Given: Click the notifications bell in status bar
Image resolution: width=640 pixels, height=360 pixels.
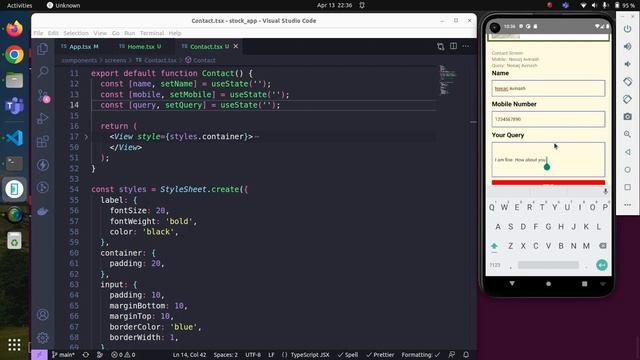Looking at the screenshot, I should (466, 355).
